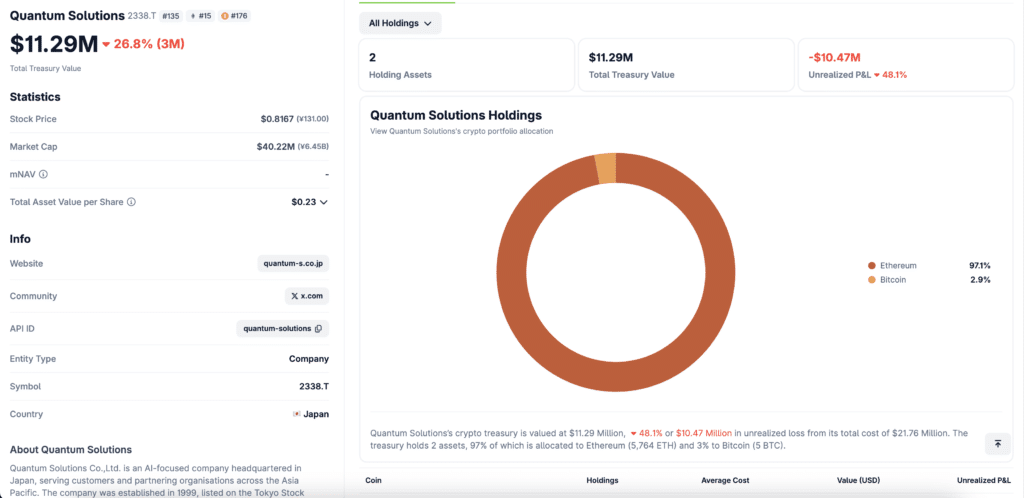Viewport: 1024px width, 498px height.
Task: Click the Ethereum segment of the donut chart
Action: point(616,376)
